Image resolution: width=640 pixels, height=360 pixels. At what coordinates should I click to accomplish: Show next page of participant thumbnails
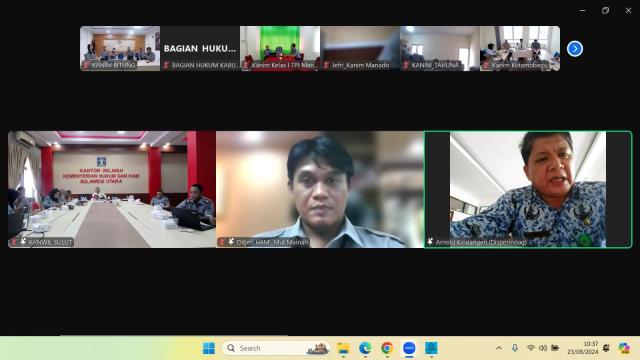tap(575, 49)
